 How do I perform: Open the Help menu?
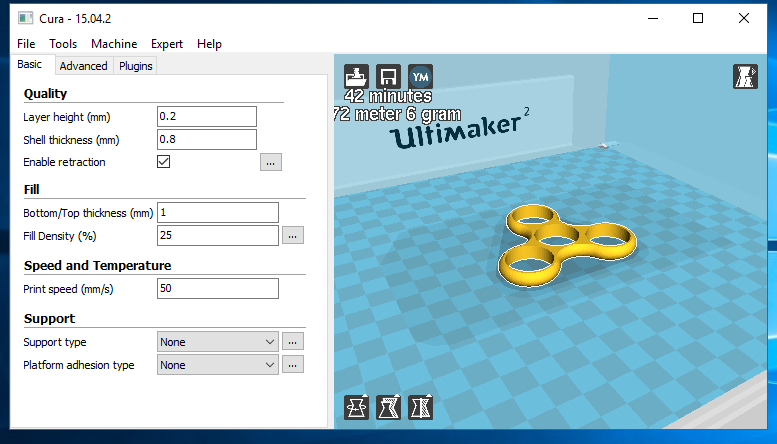(209, 44)
